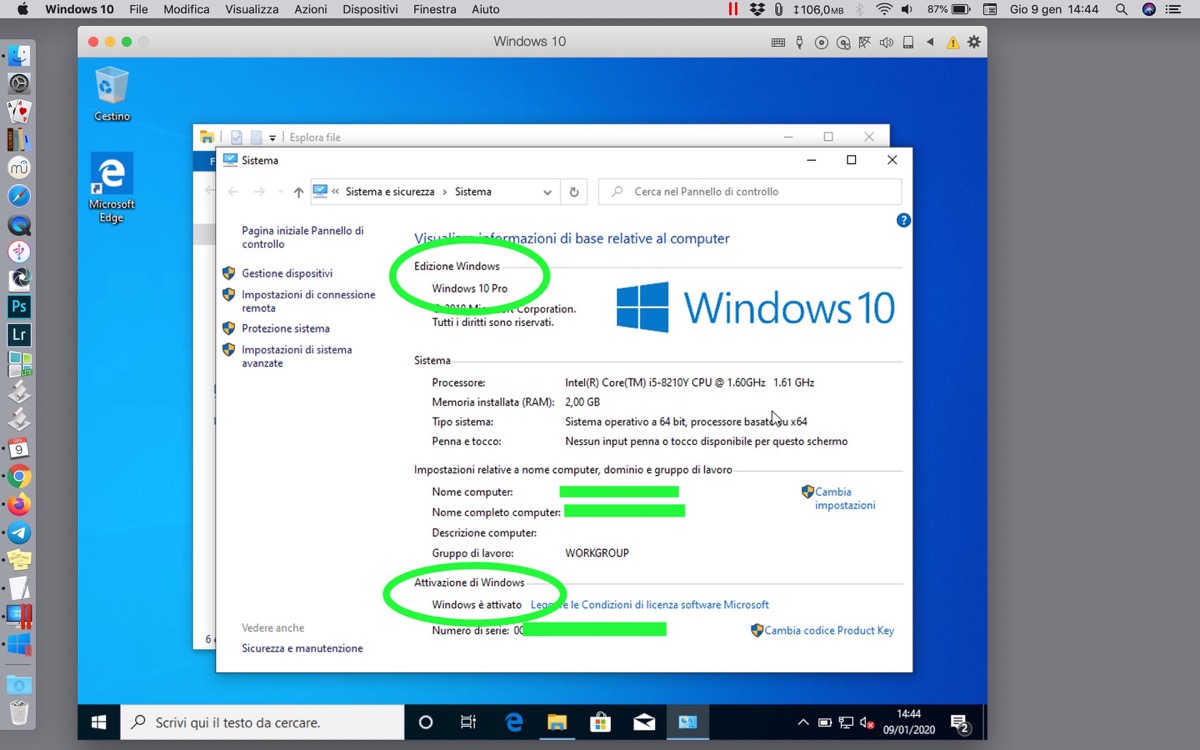Click the Windows Start button
1200x750 pixels.
pos(99,722)
